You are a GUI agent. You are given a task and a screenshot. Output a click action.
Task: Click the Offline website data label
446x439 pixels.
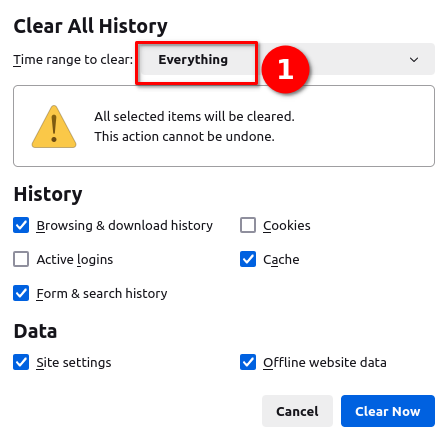[x=325, y=362]
